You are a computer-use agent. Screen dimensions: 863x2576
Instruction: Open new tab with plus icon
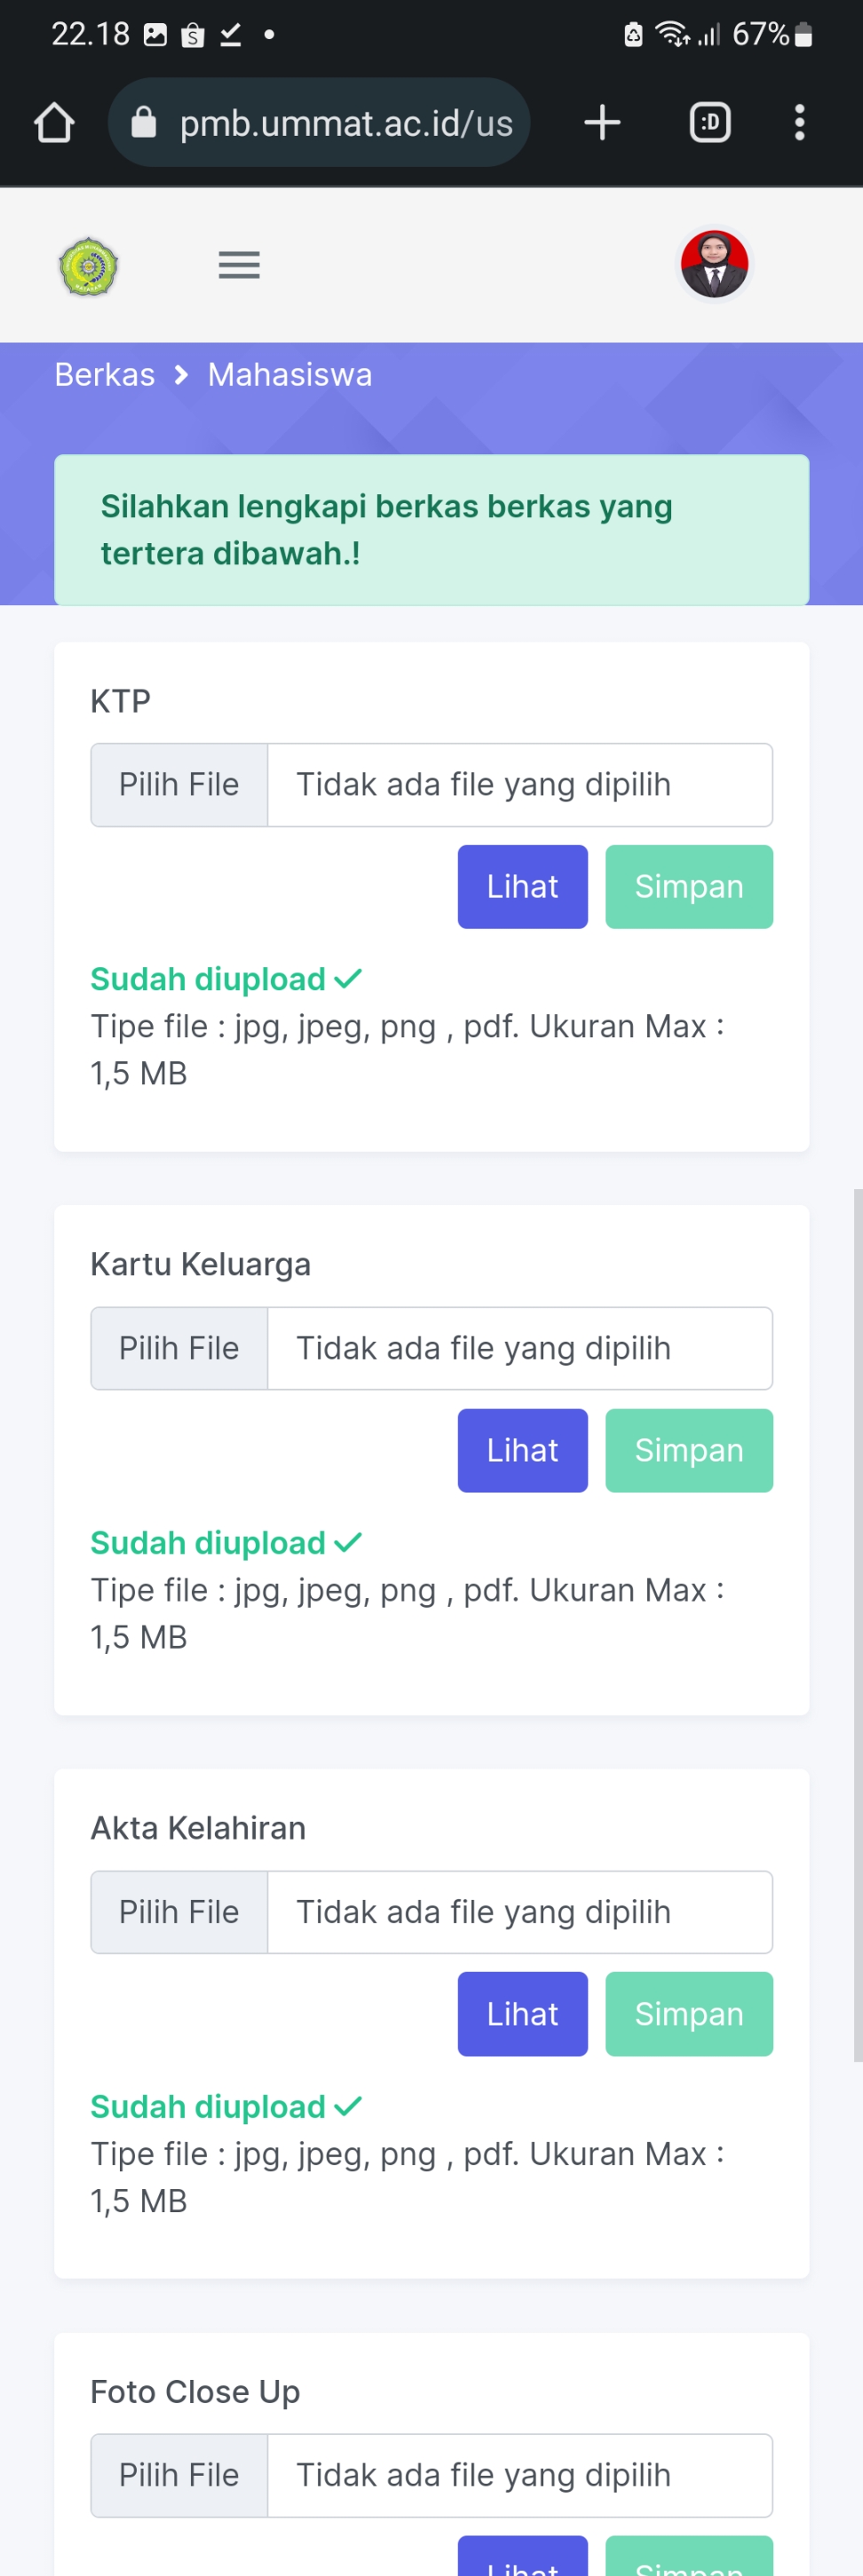[602, 123]
